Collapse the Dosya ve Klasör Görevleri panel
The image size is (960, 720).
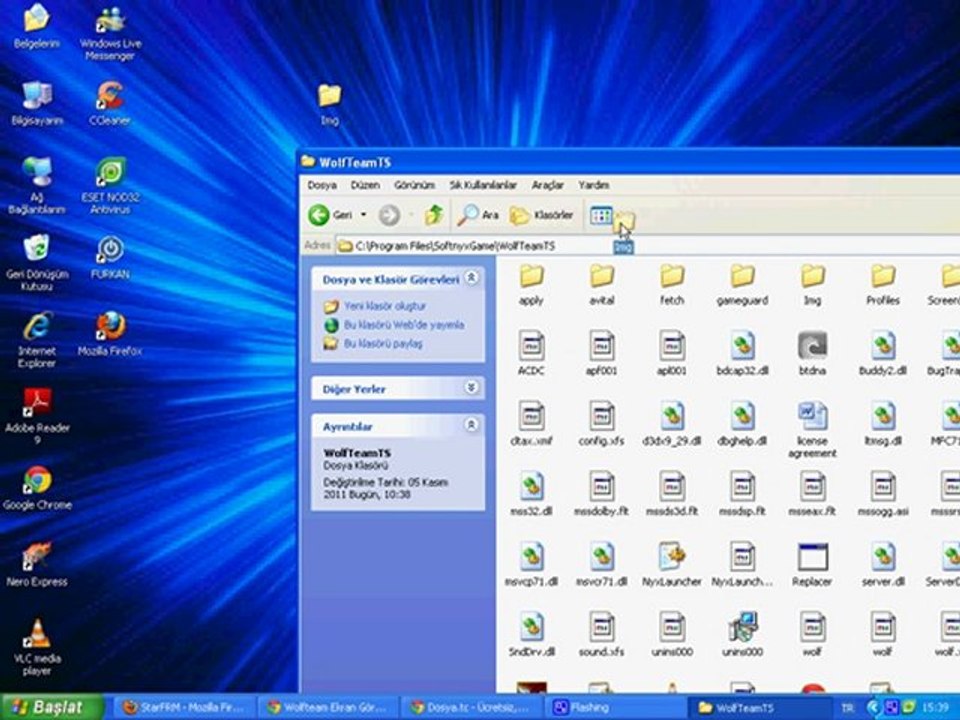[x=471, y=278]
